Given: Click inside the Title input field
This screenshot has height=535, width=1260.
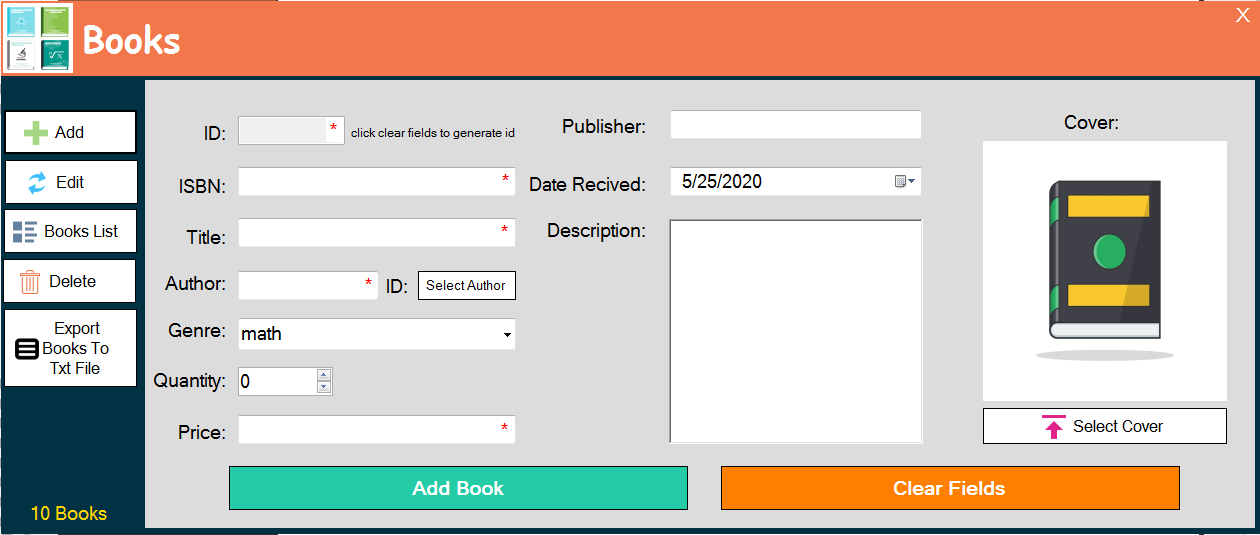Looking at the screenshot, I should coord(377,233).
